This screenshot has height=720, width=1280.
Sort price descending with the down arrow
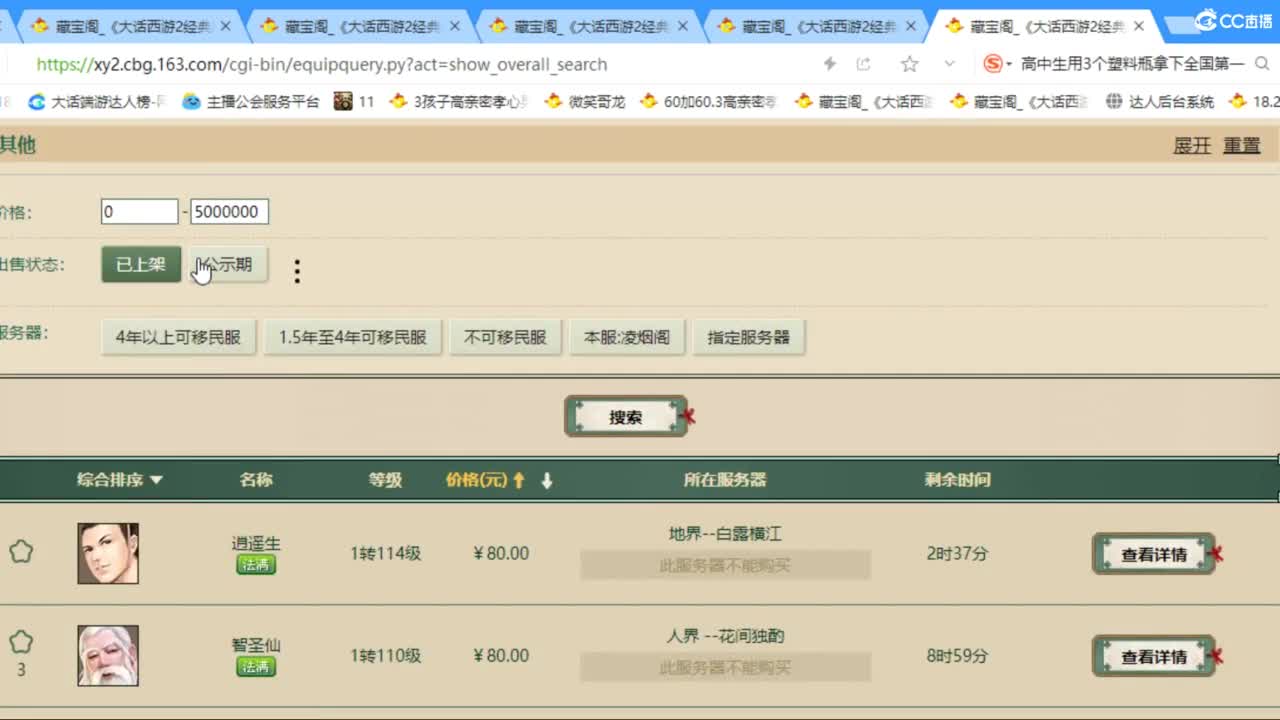click(x=546, y=480)
